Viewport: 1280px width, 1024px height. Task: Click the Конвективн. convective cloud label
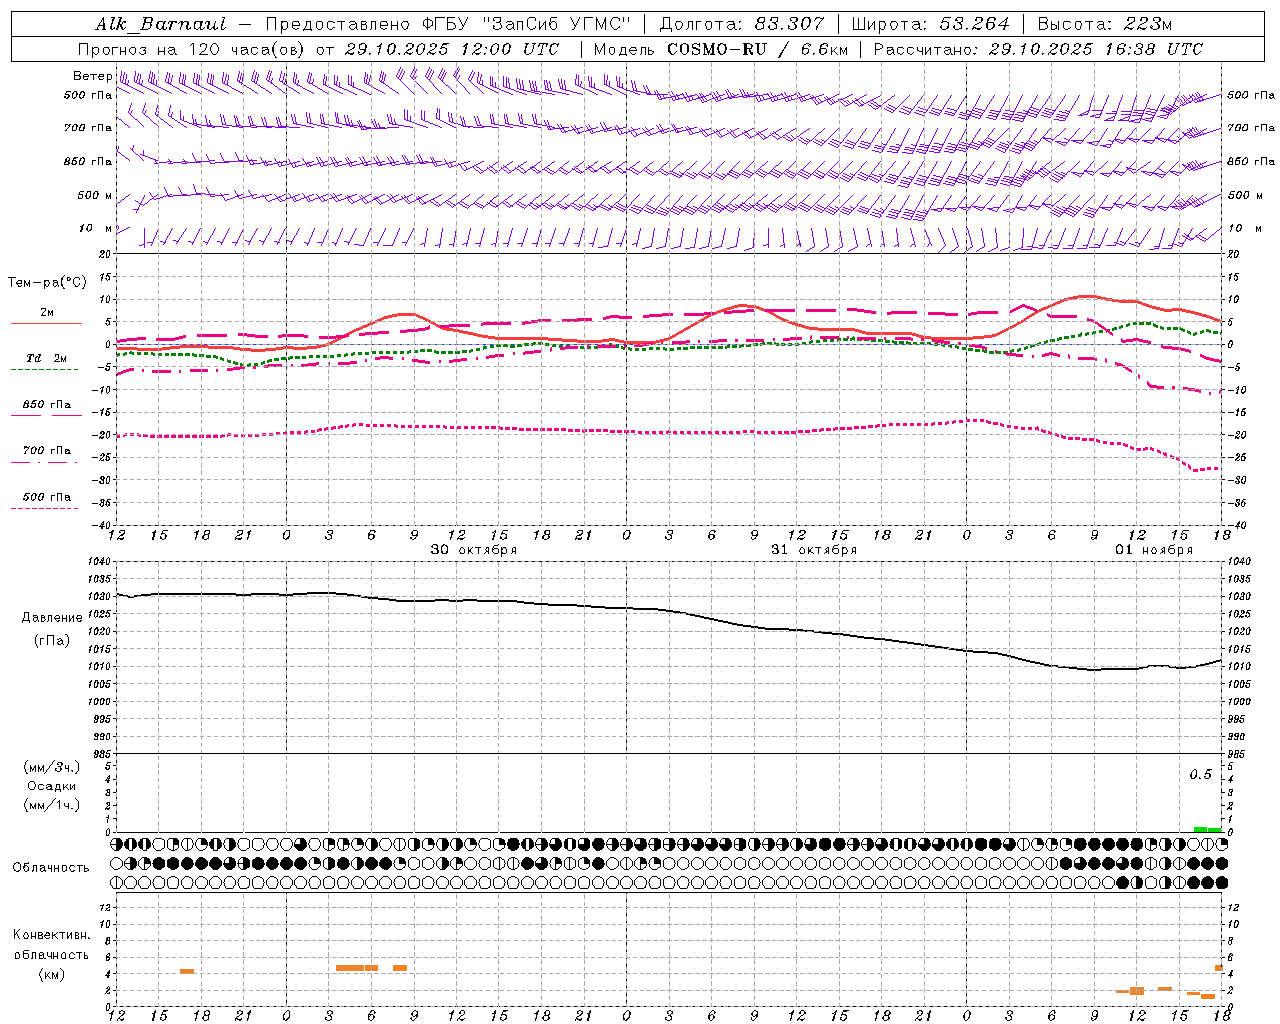pos(52,935)
